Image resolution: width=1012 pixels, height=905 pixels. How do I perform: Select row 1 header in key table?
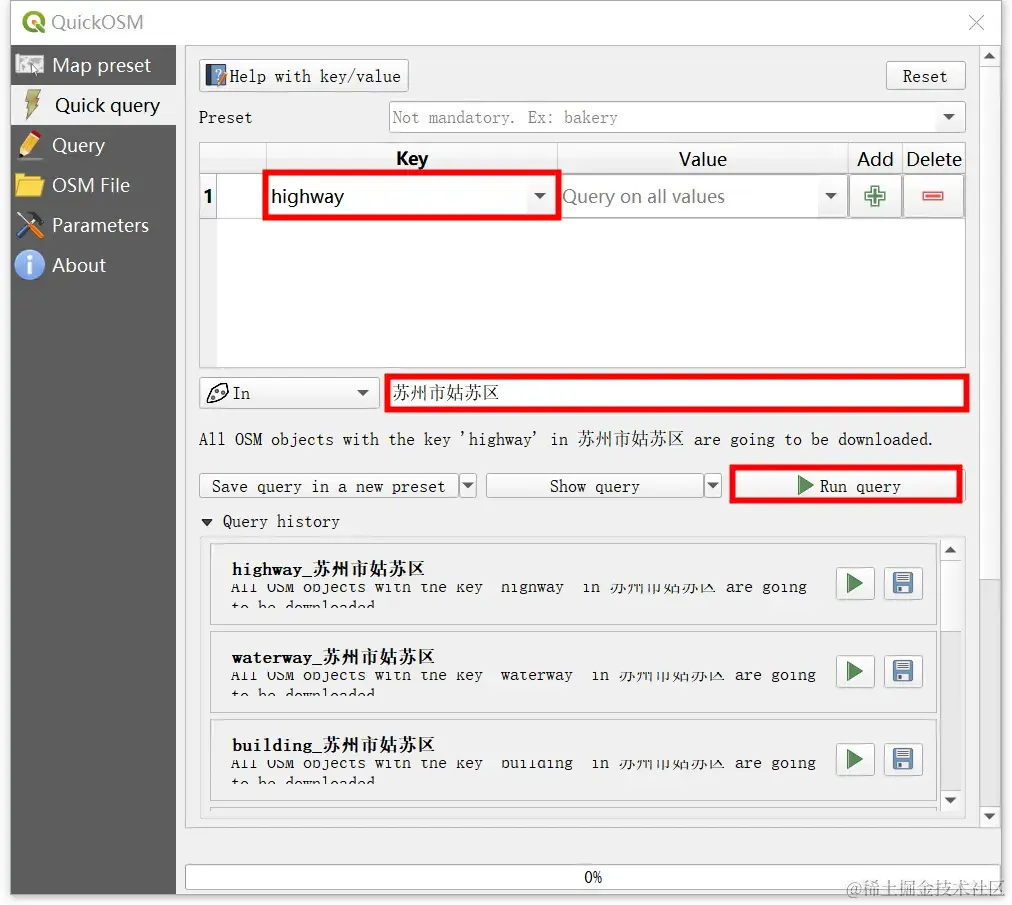208,196
